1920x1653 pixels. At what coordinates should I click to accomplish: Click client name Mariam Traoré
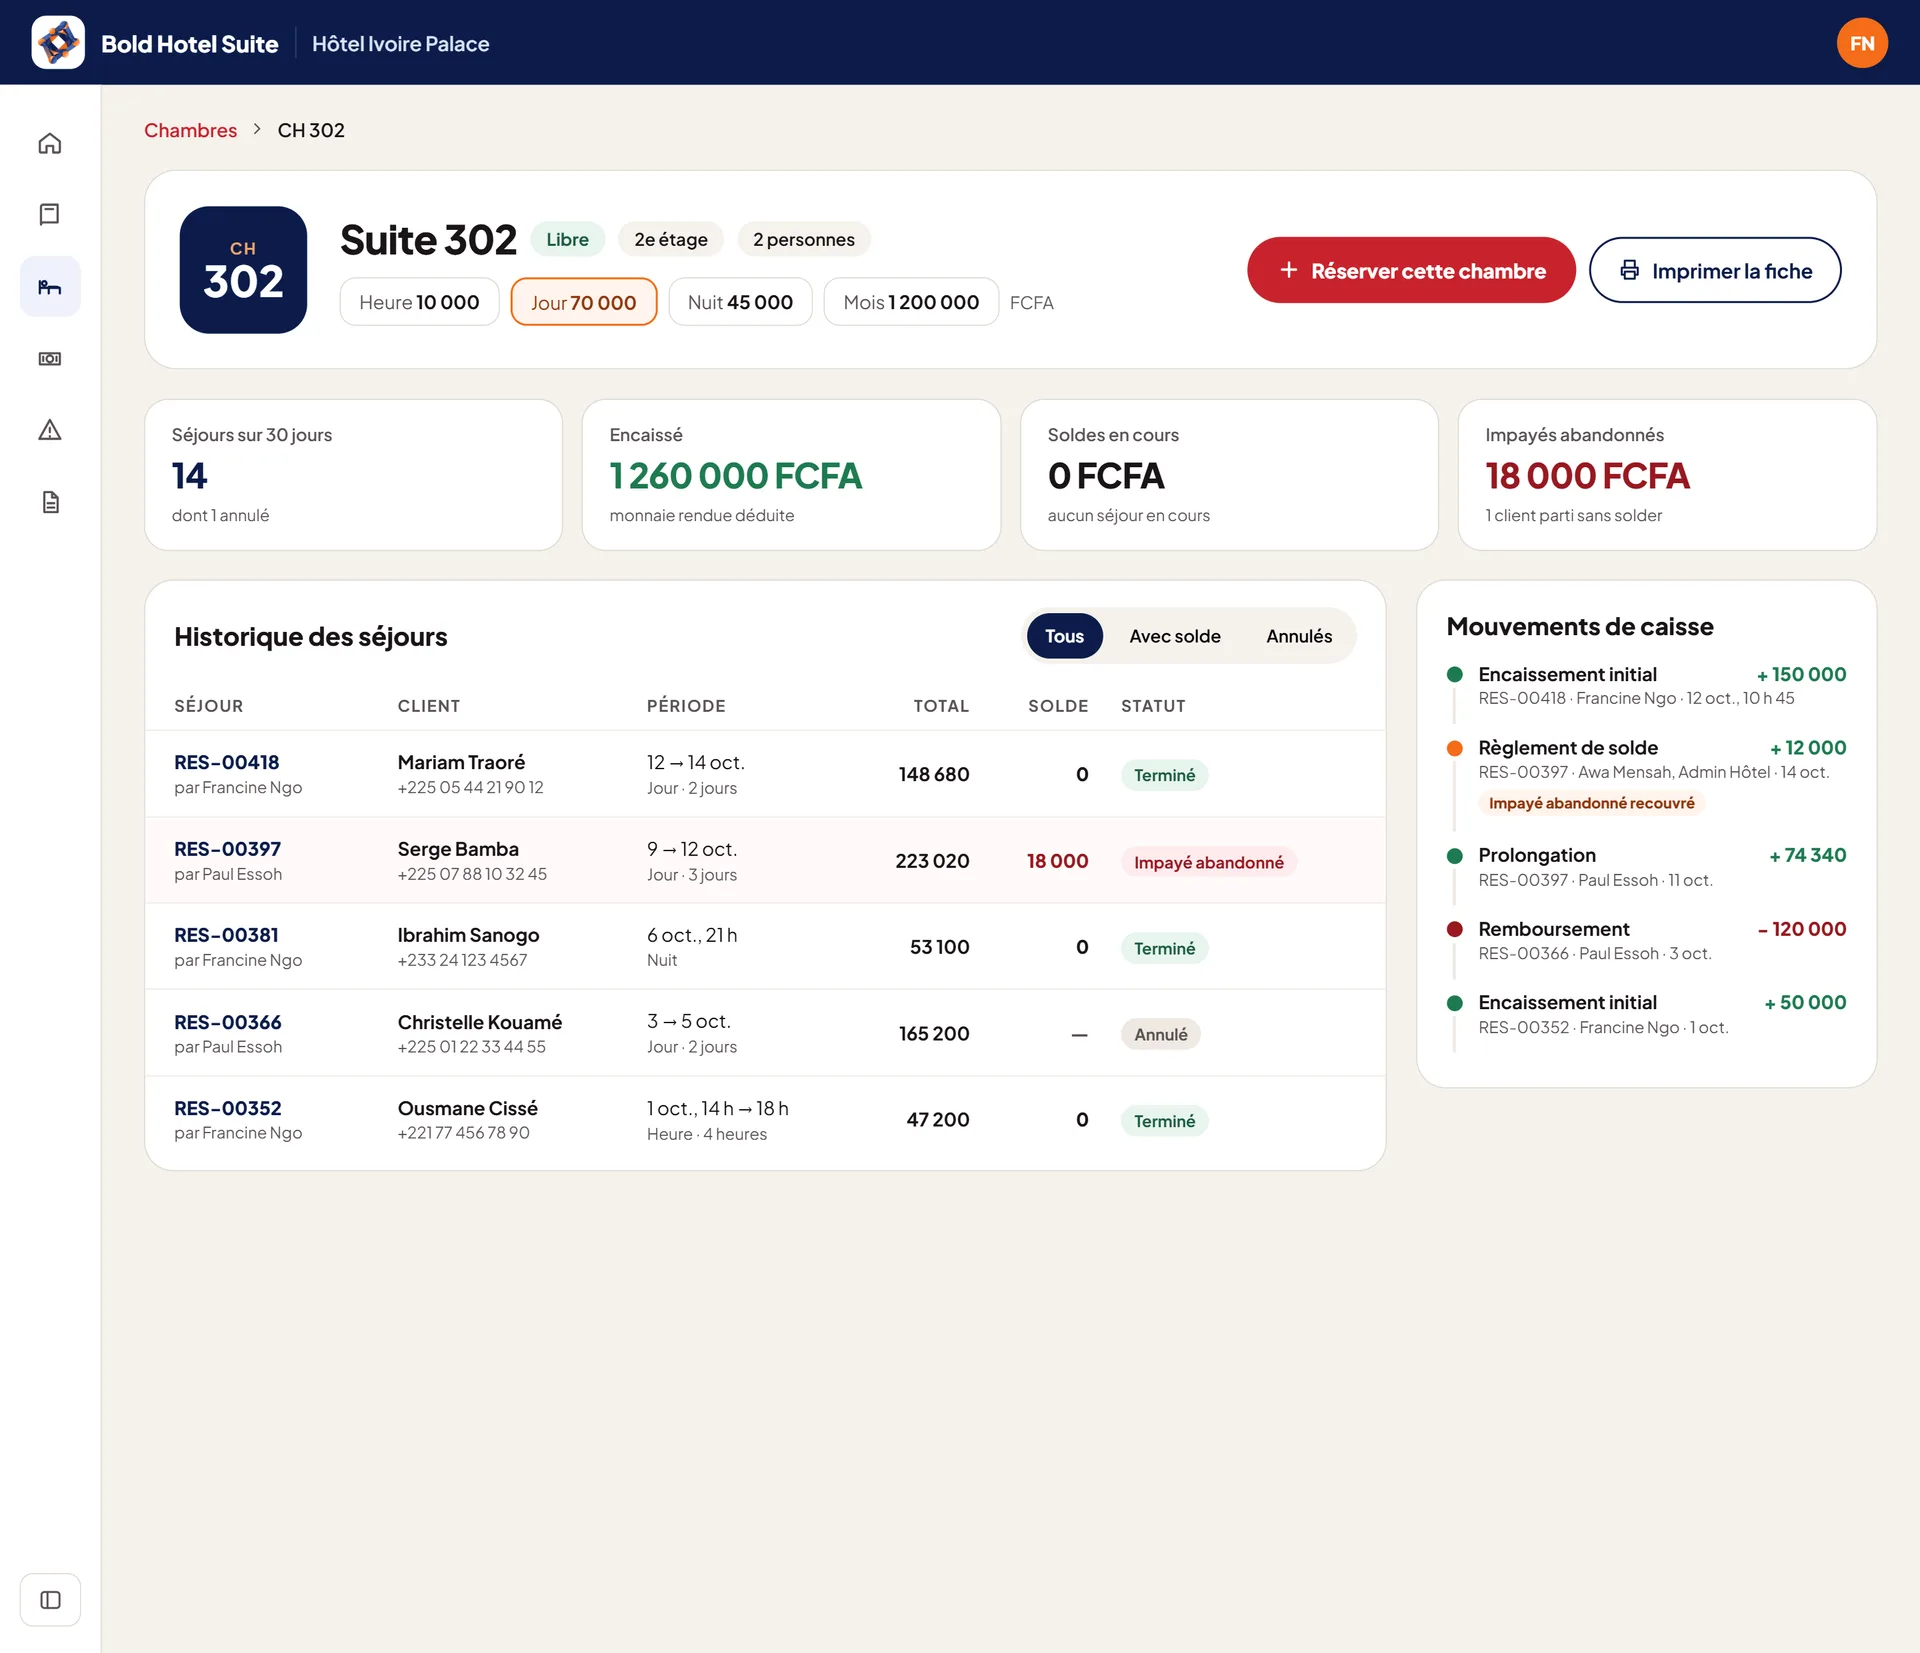coord(461,762)
